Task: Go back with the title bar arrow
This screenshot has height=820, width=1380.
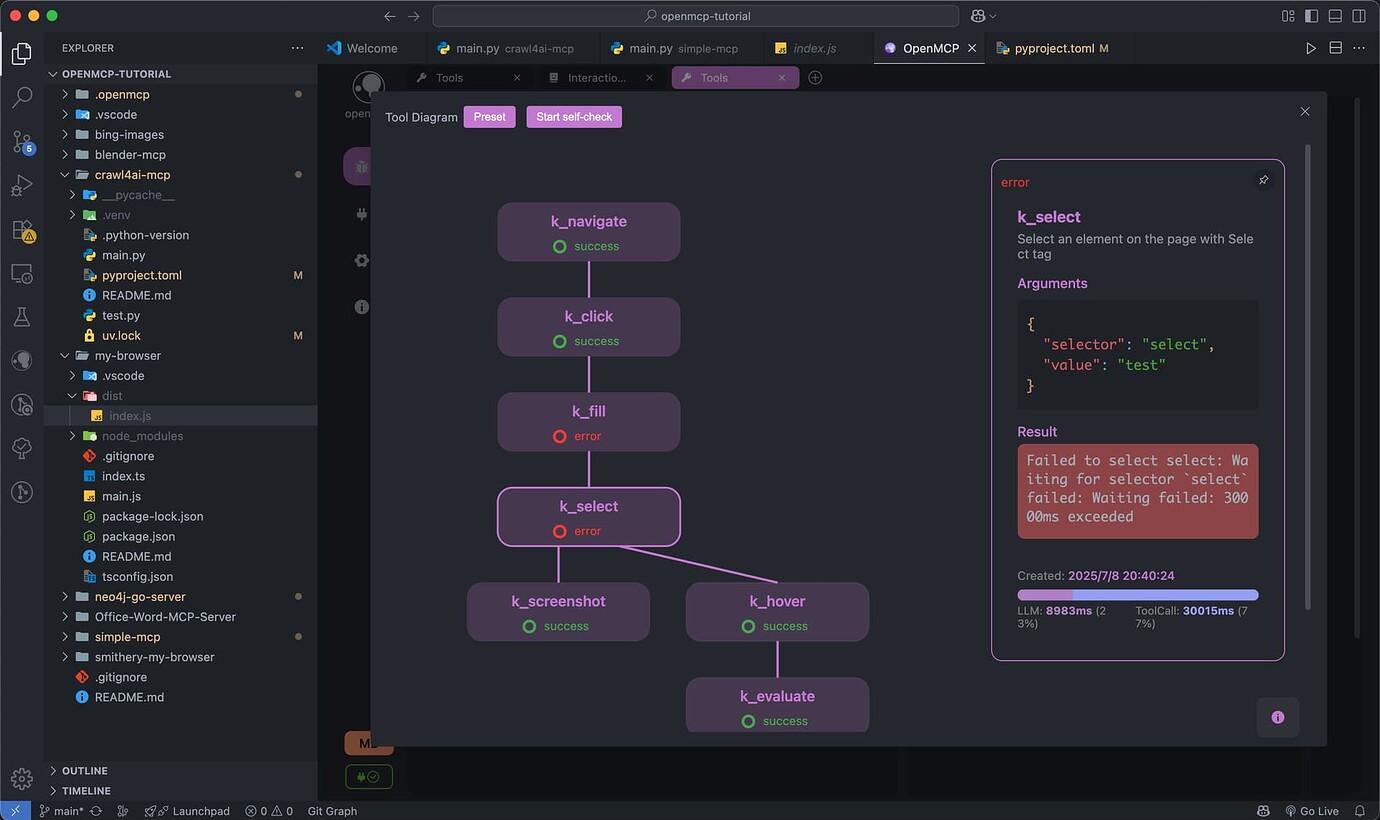Action: pyautogui.click(x=390, y=16)
